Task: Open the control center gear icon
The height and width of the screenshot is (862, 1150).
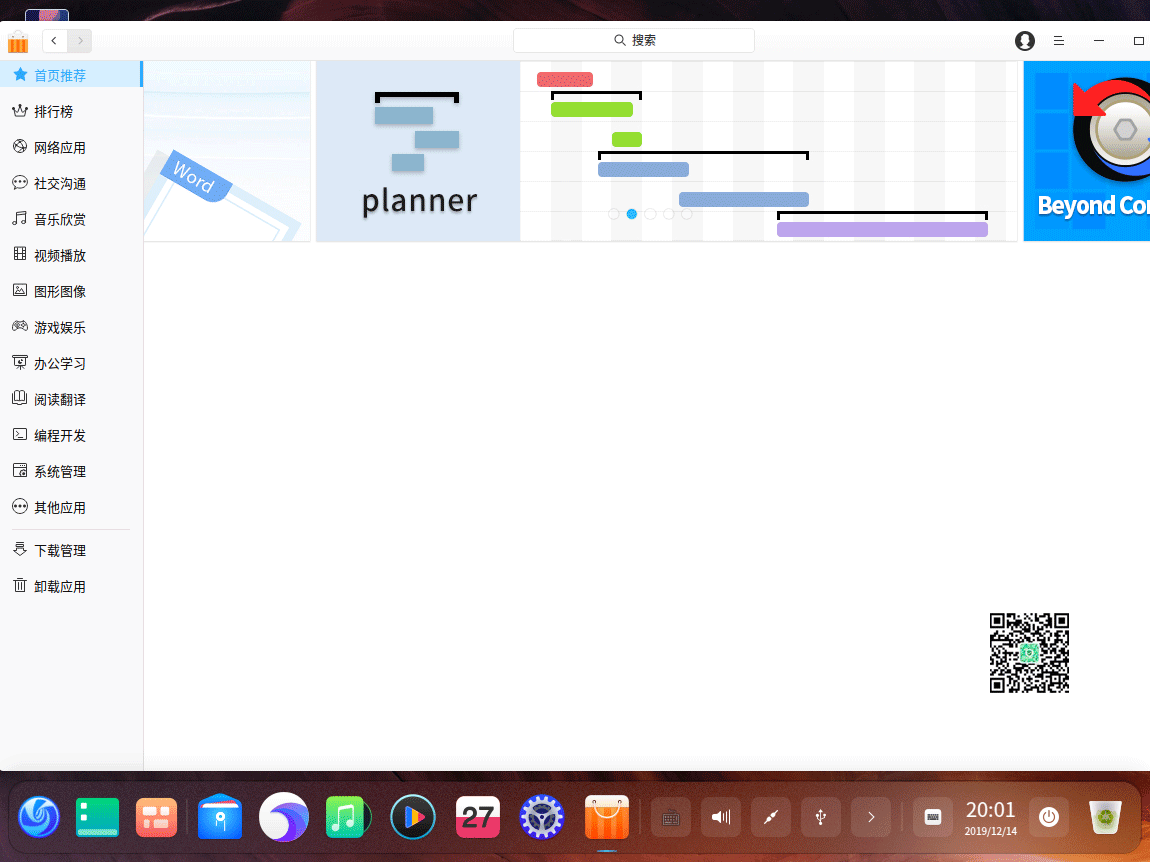Action: [x=541, y=817]
